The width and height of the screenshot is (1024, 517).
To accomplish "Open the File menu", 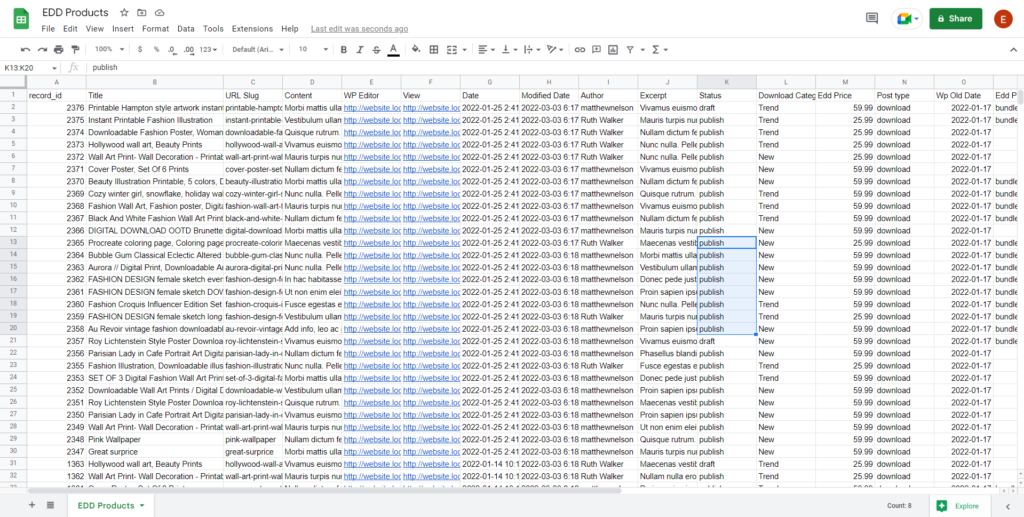I will coord(48,29).
